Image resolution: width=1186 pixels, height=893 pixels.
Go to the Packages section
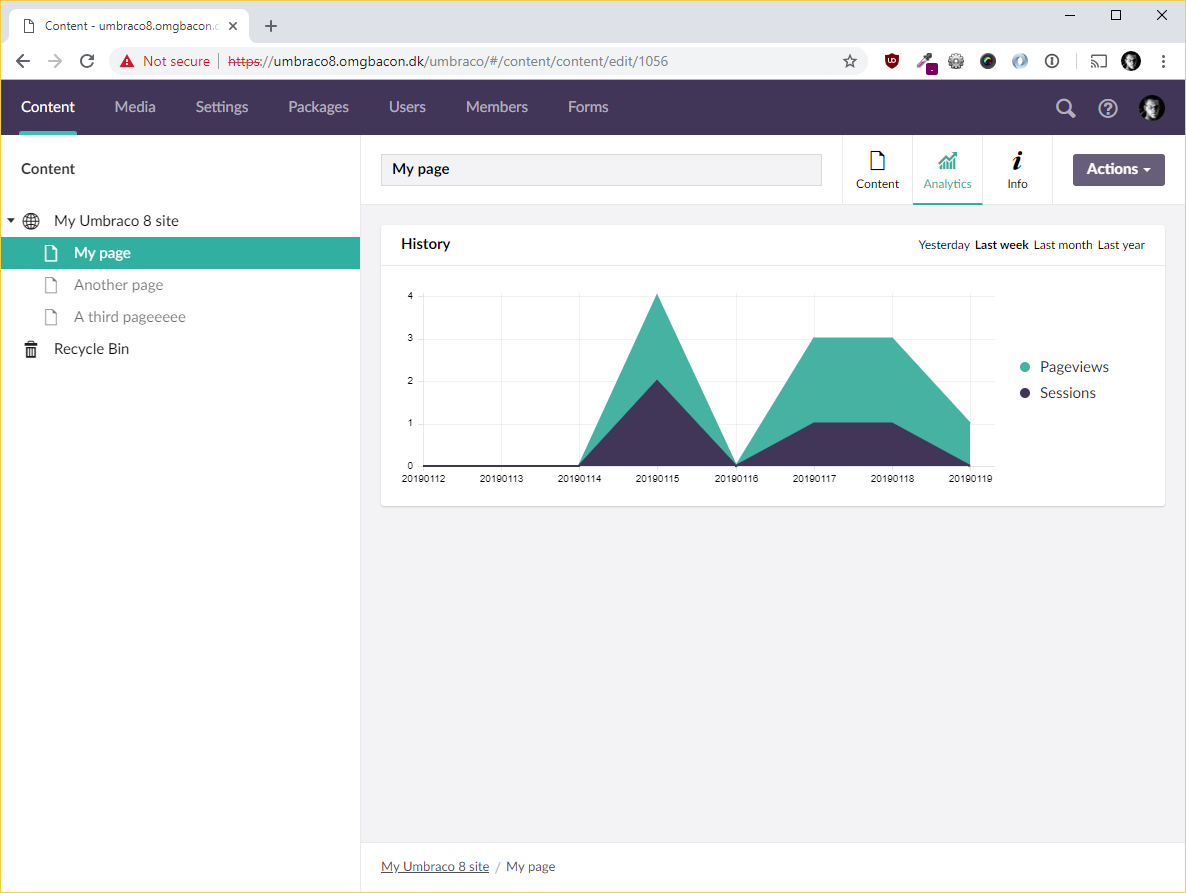[x=318, y=107]
